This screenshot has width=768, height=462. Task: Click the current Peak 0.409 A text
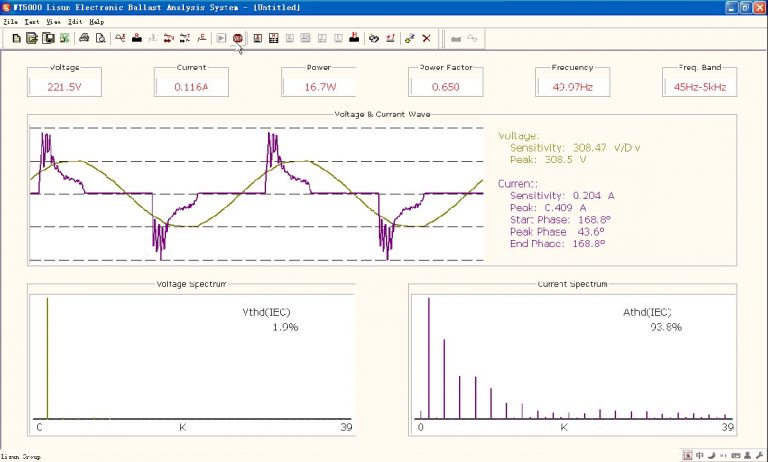tap(548, 208)
